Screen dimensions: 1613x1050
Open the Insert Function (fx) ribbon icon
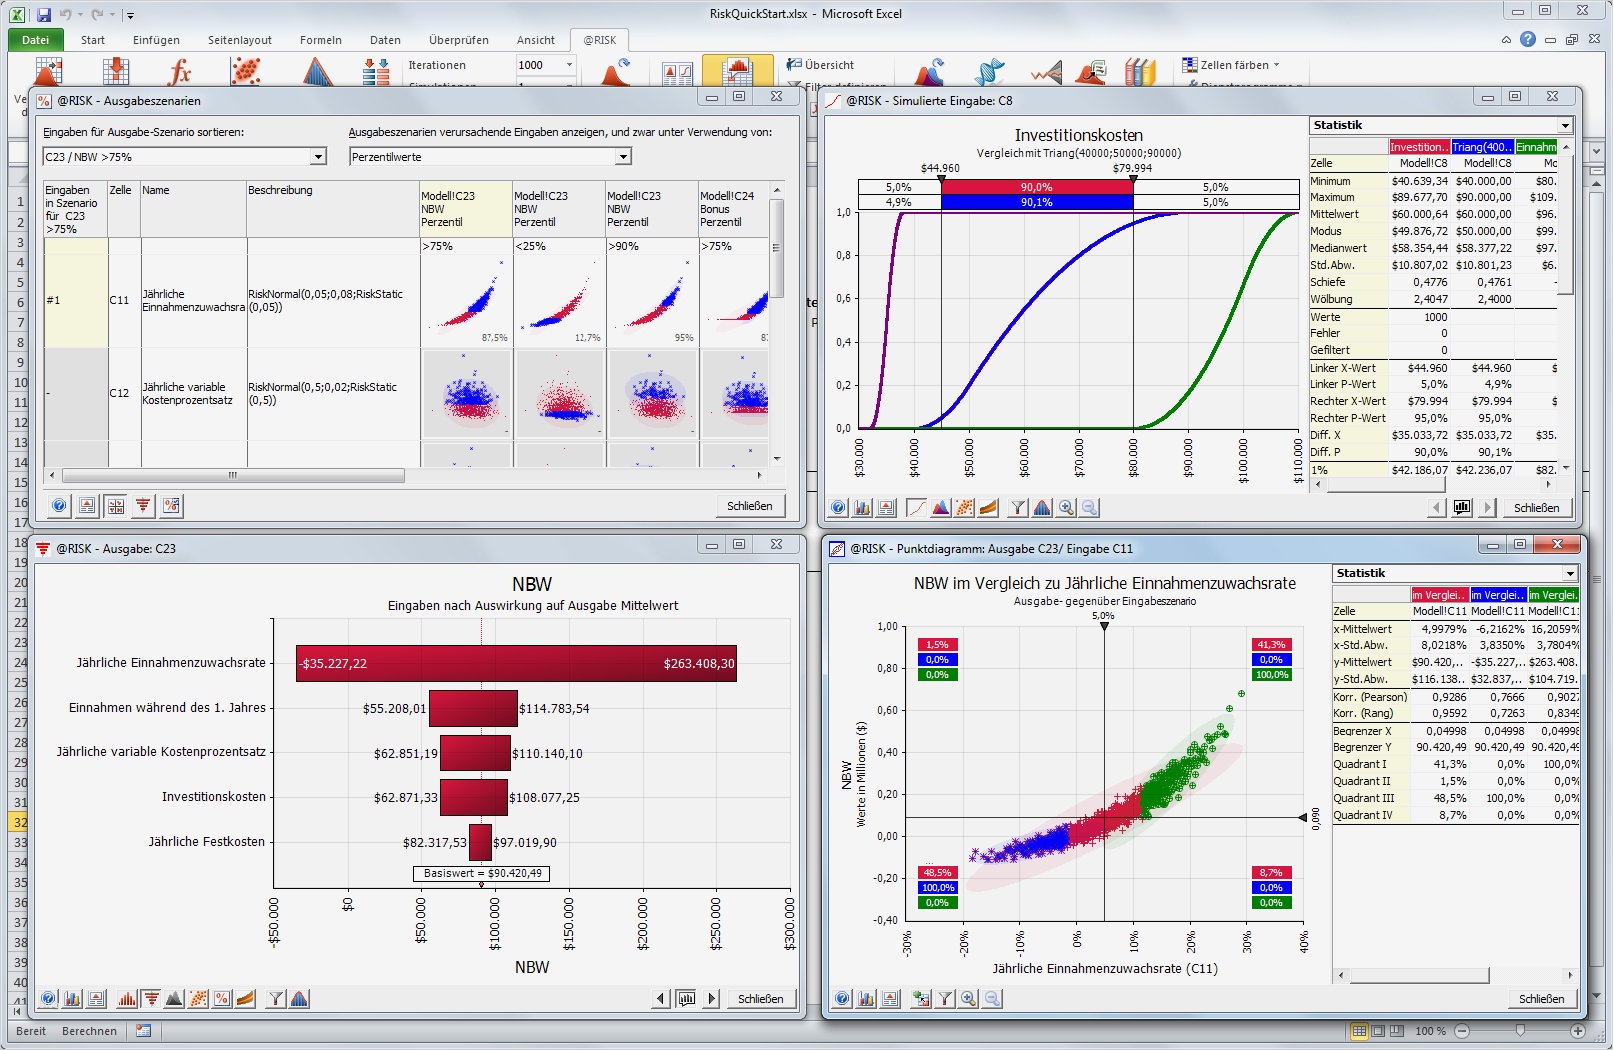click(180, 72)
